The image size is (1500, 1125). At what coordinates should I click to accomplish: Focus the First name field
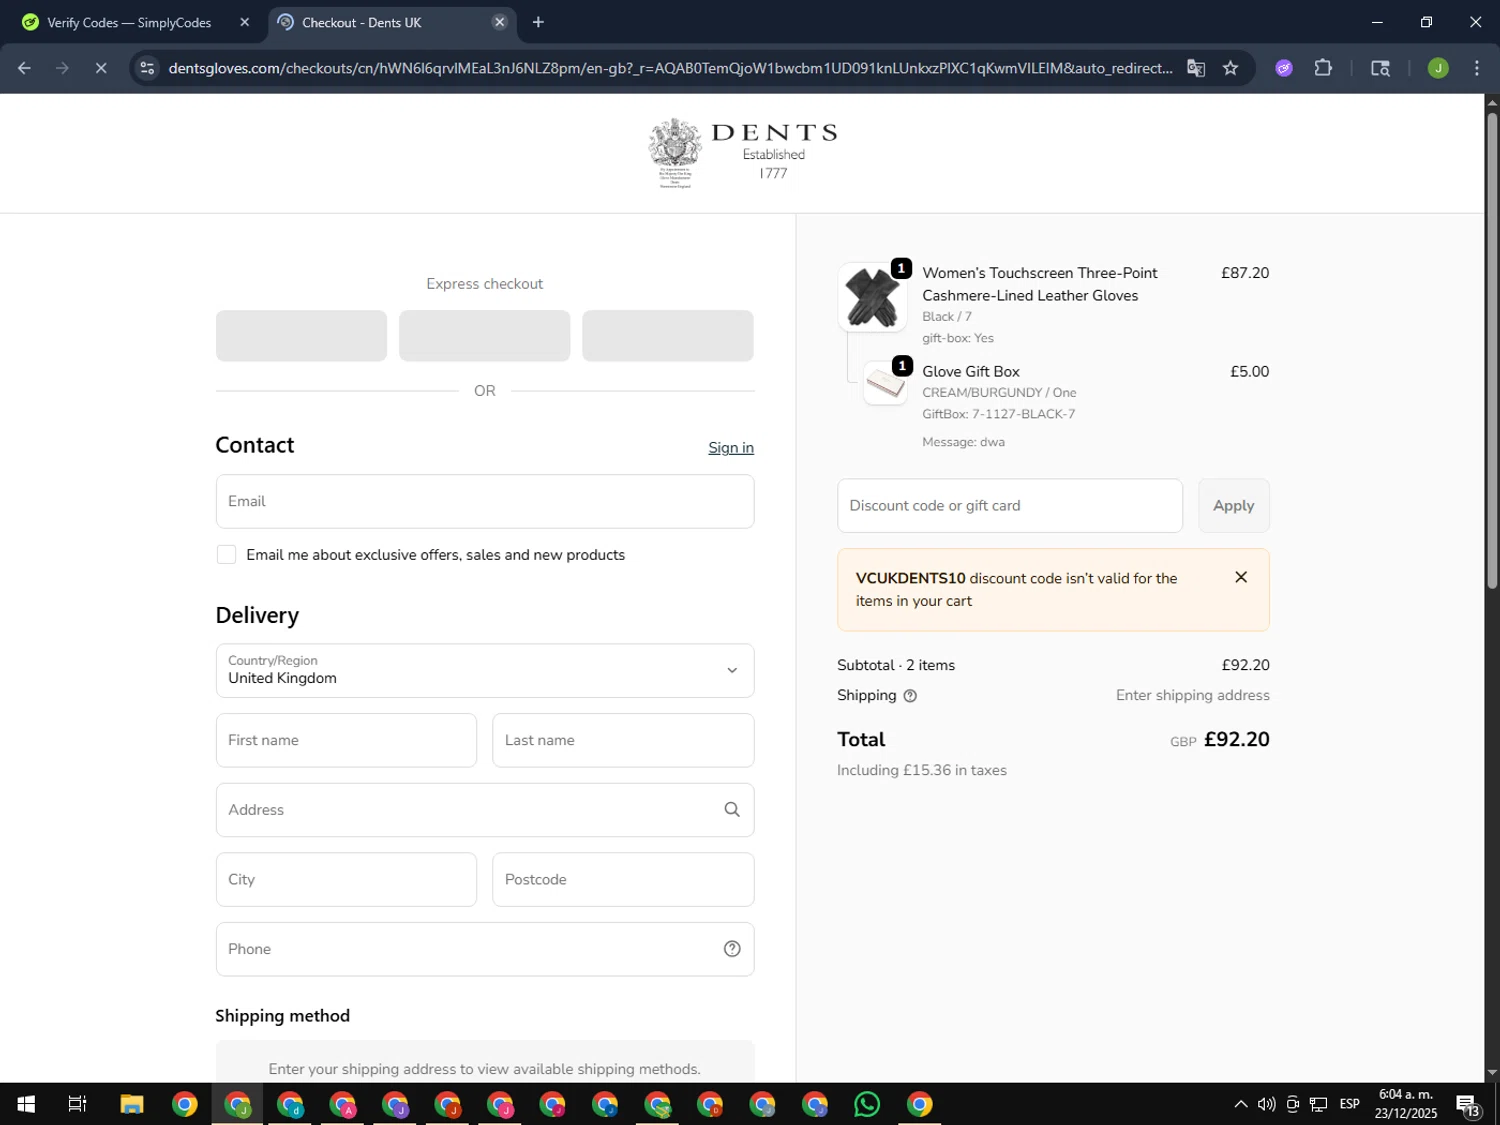346,741
